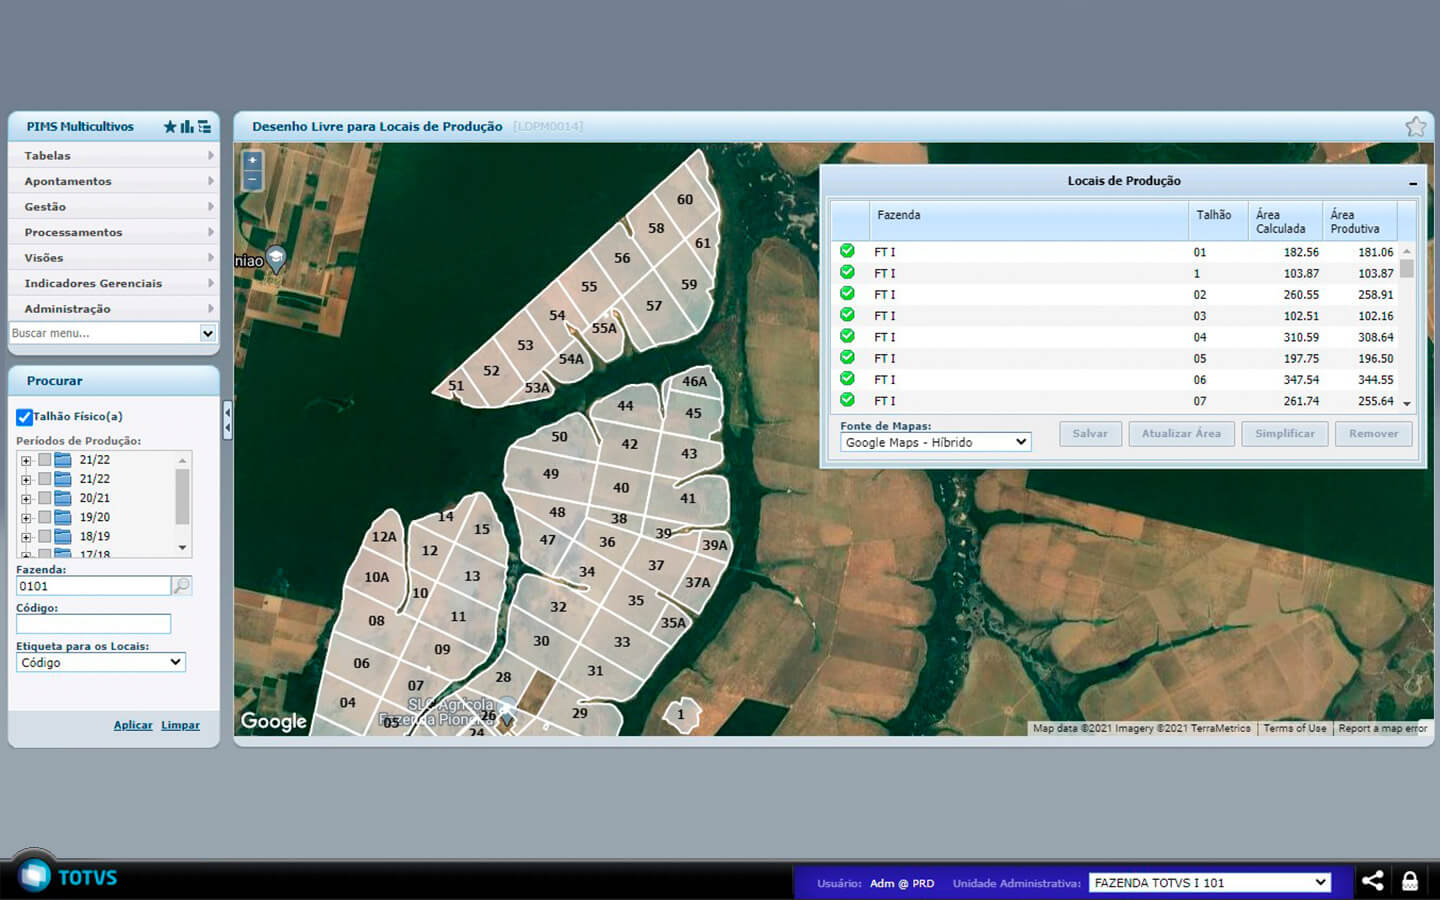Open the Fonte de Mapas dropdown
The height and width of the screenshot is (900, 1440).
935,442
